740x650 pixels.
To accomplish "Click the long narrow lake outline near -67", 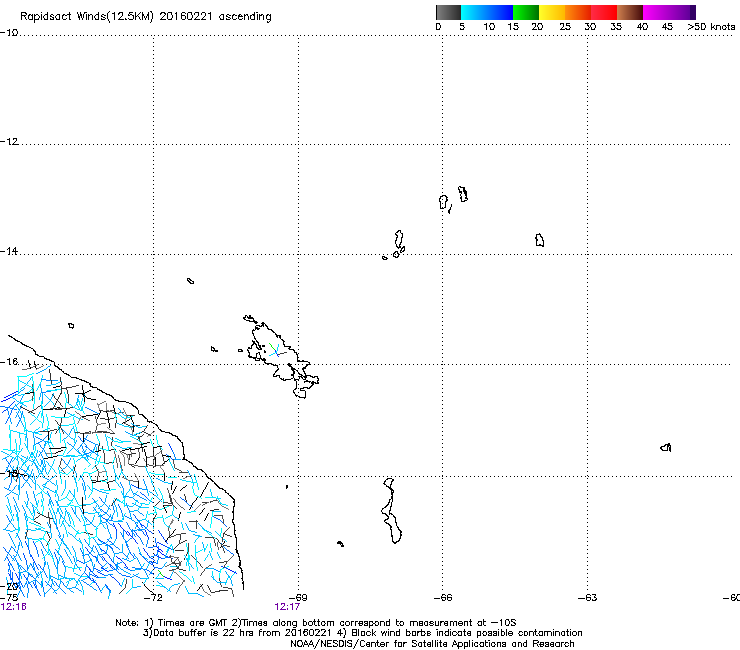I will [x=392, y=511].
